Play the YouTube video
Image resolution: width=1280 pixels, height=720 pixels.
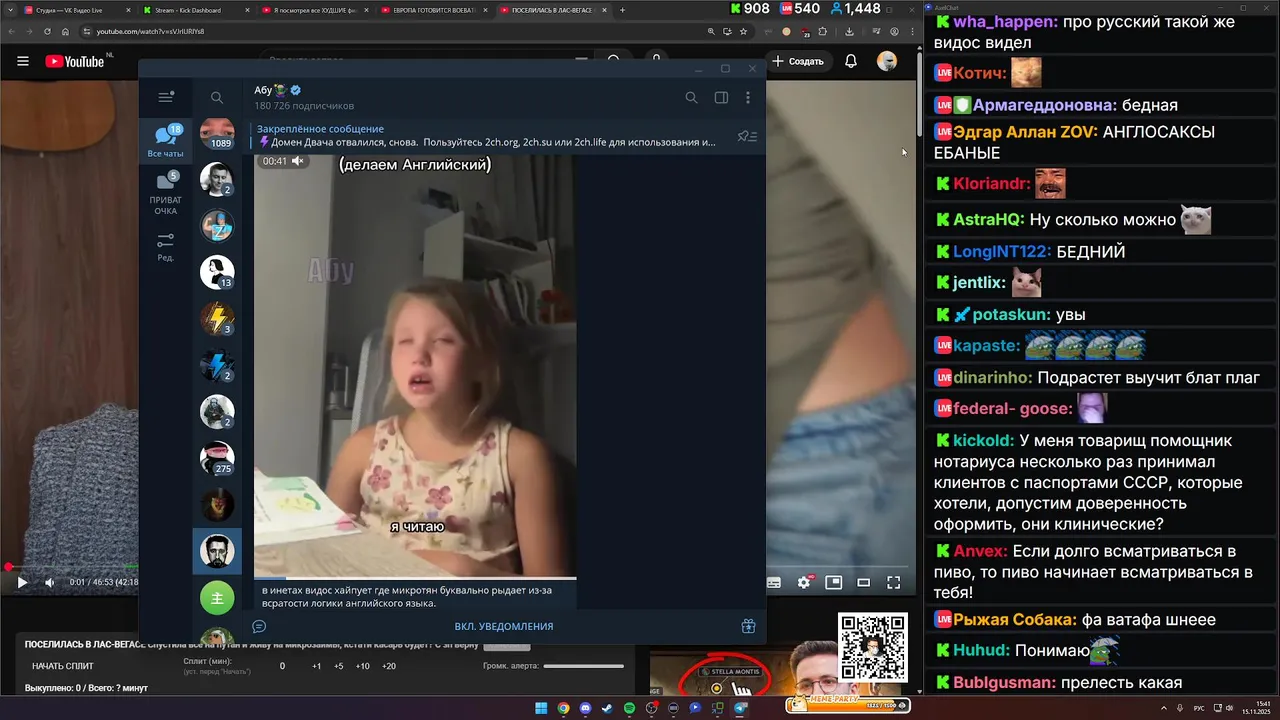(22, 582)
